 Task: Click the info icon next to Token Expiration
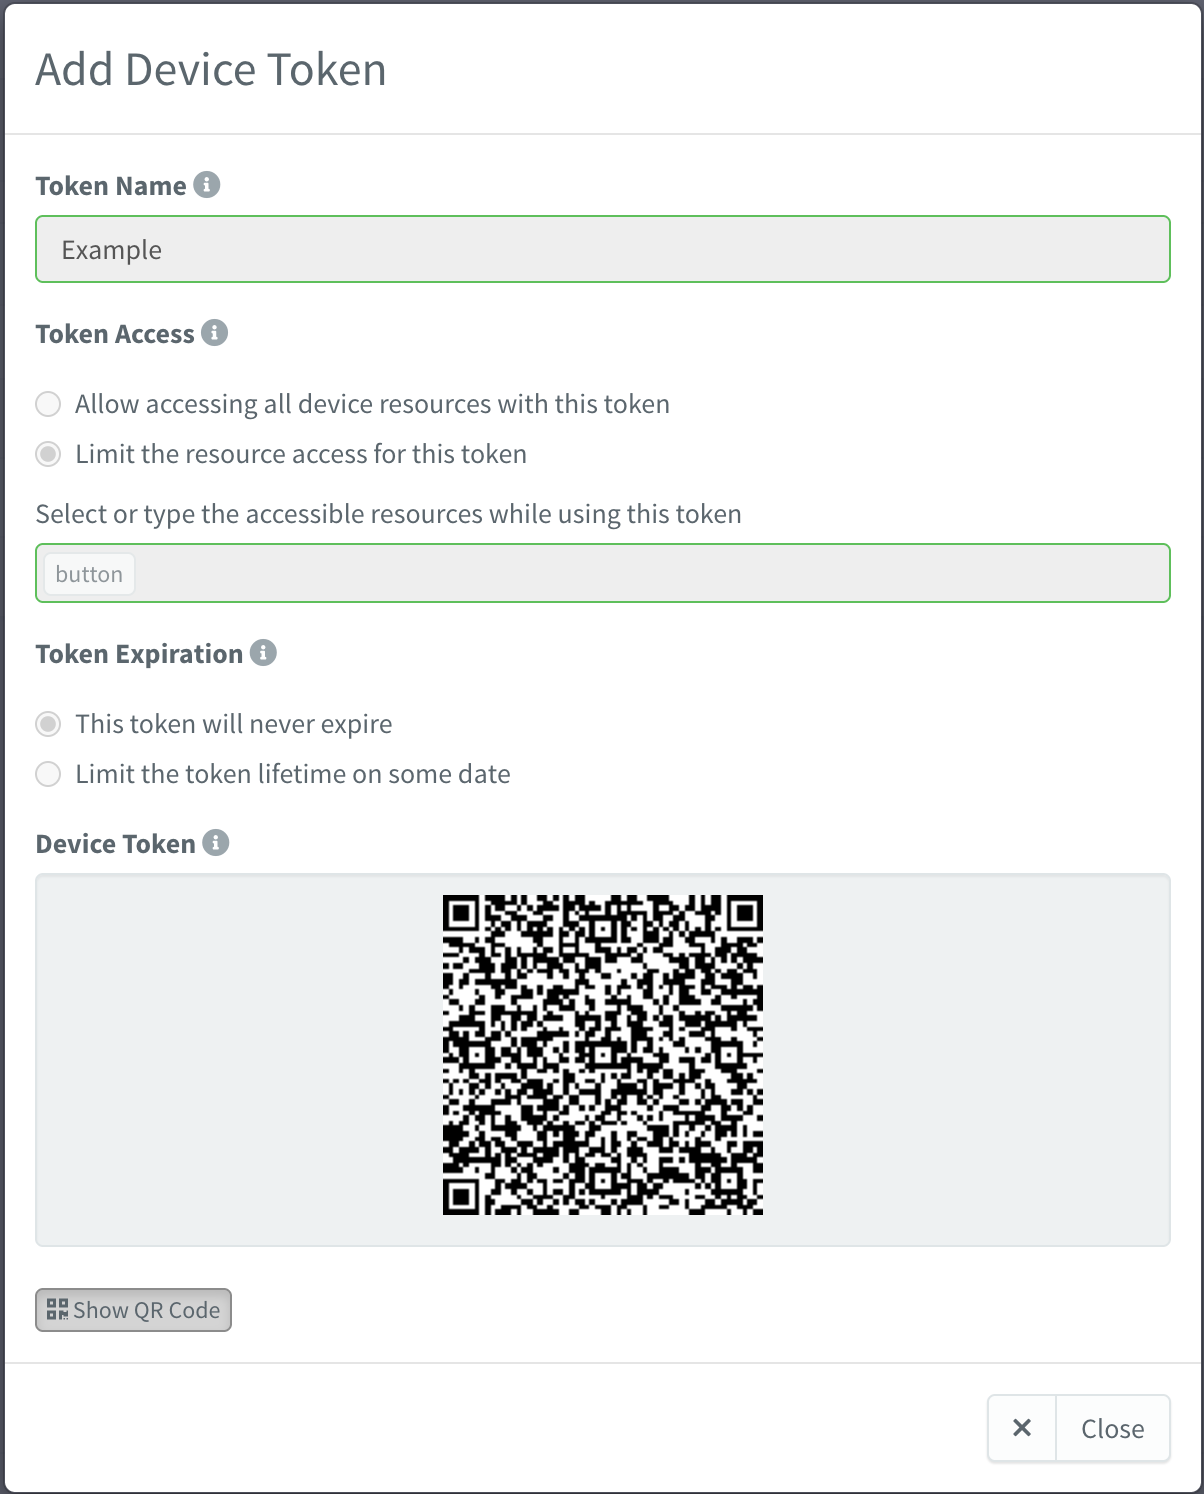[263, 653]
